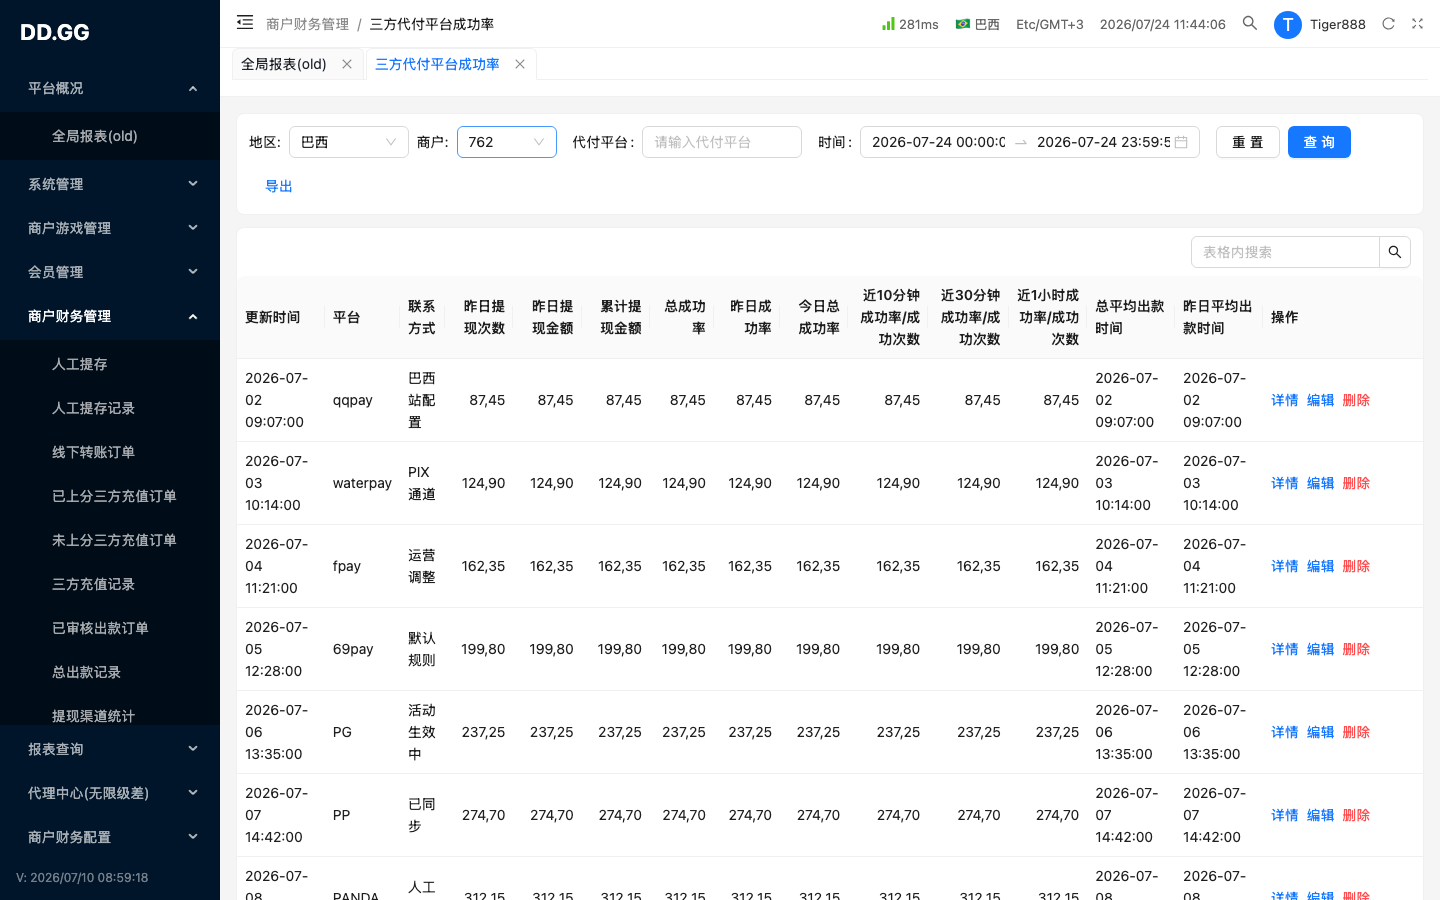This screenshot has width=1440, height=900.
Task: Close the 三方代付平台成功率 tab
Action: pos(520,64)
